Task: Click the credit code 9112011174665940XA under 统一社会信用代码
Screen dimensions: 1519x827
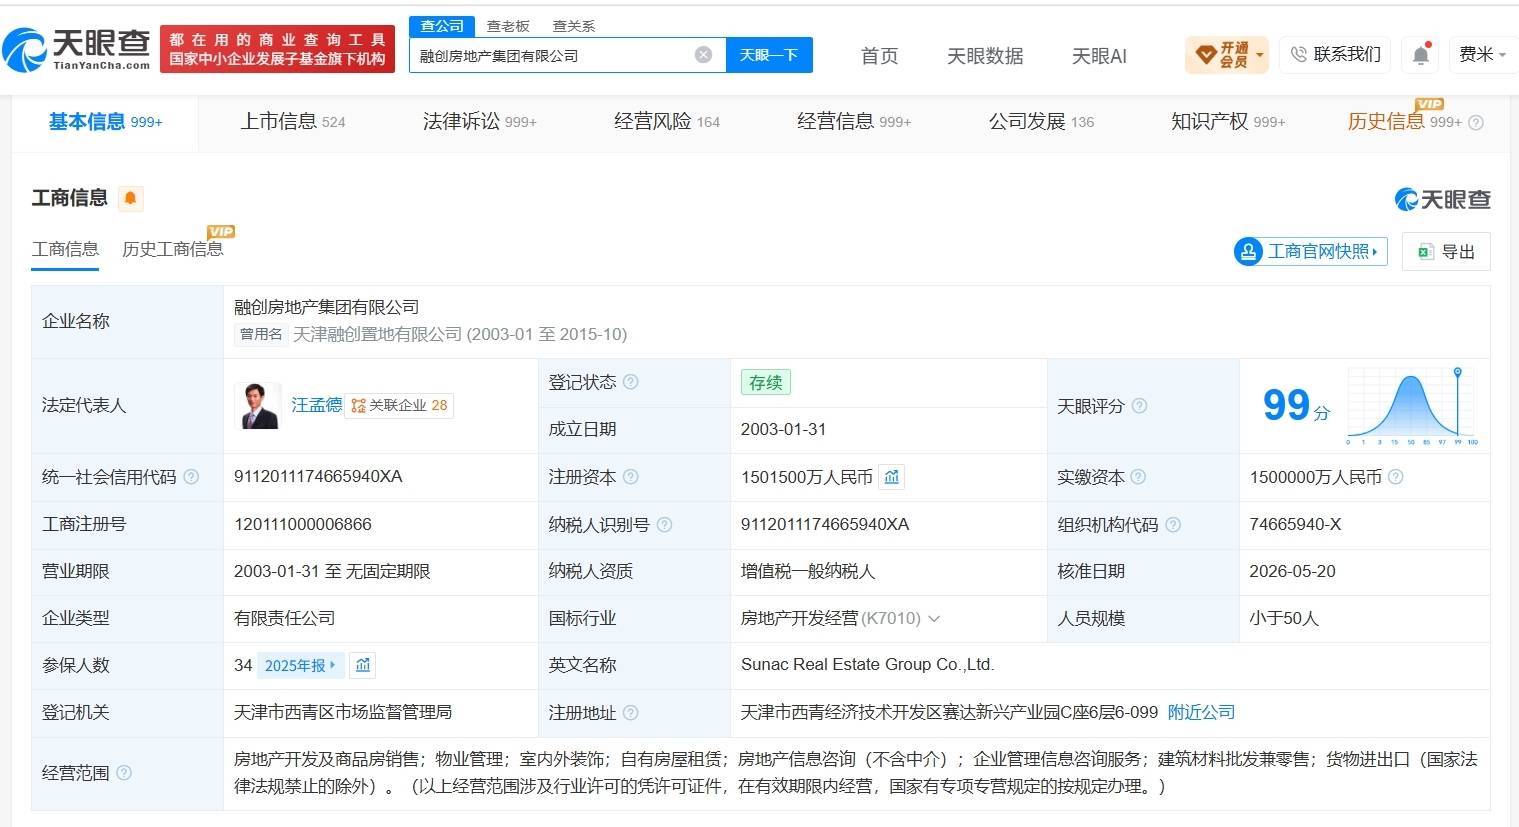Action: pos(318,477)
